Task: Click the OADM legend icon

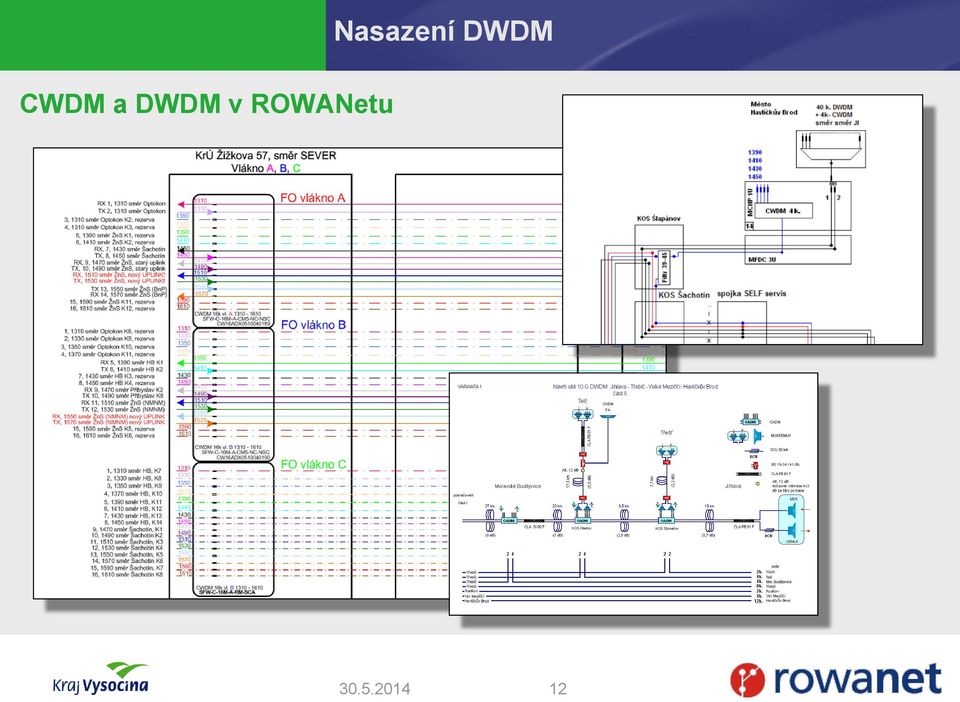Action: click(750, 421)
